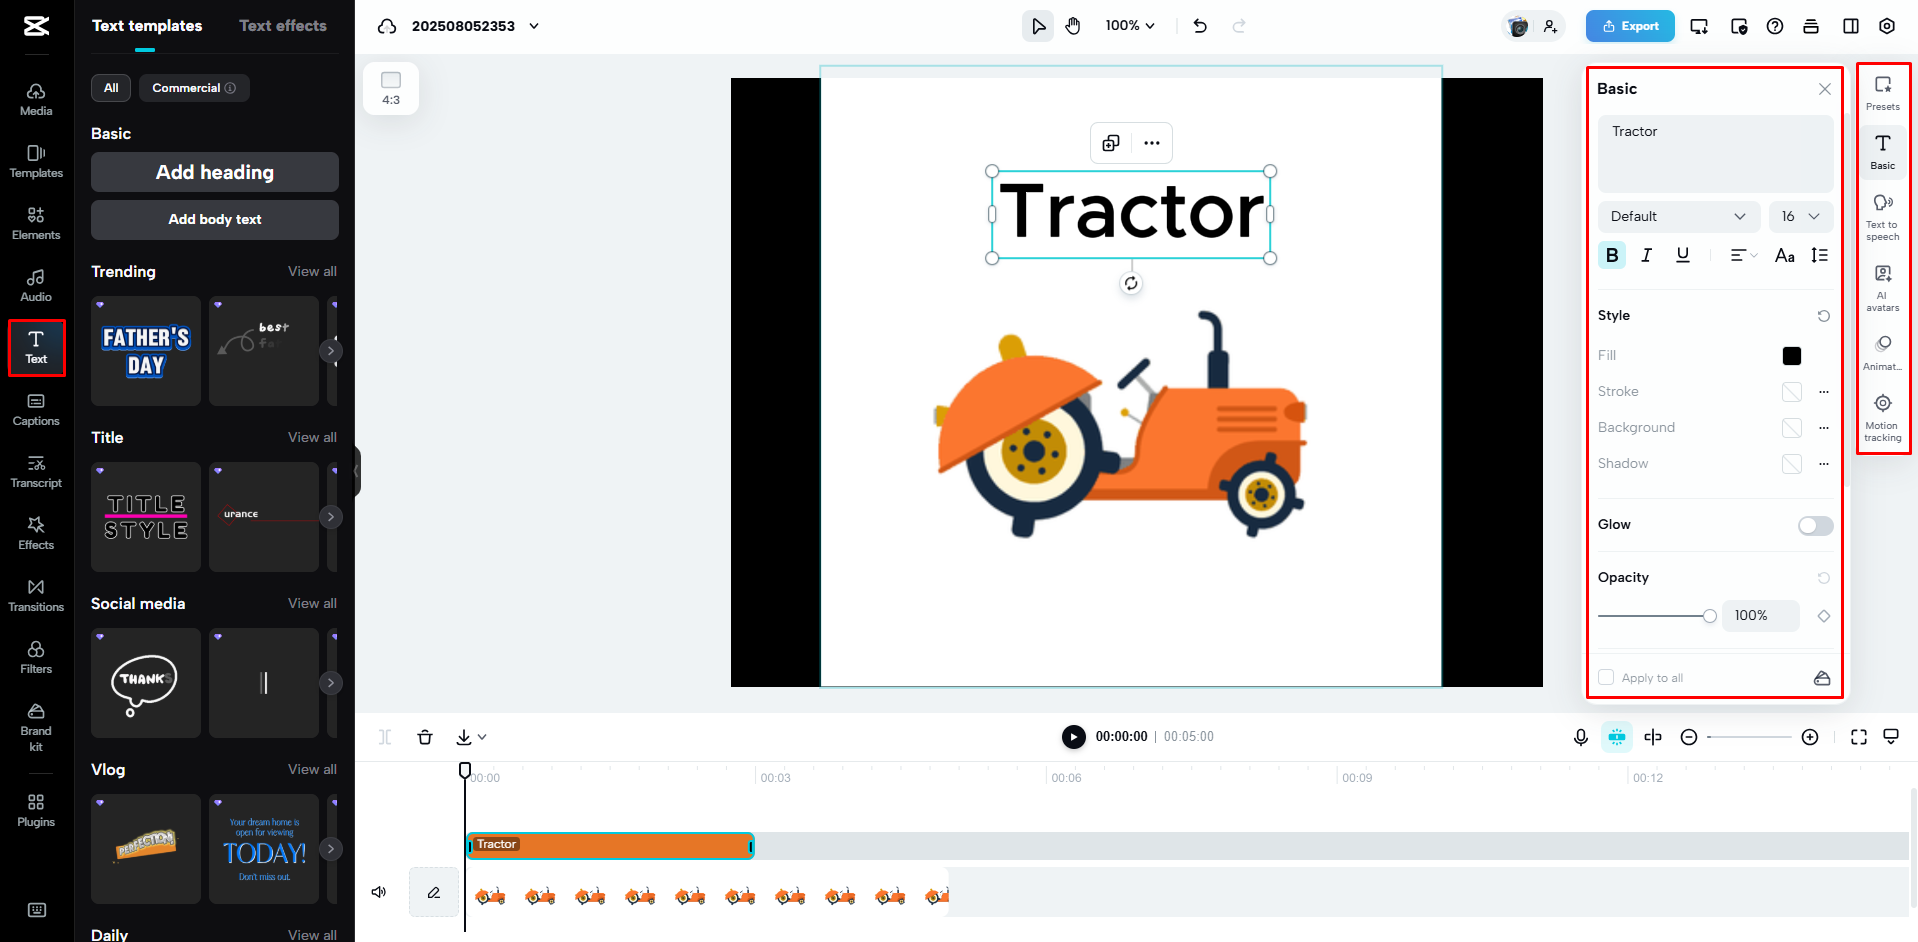Click the microphone record icon above timeline
The width and height of the screenshot is (1918, 942).
click(1580, 737)
